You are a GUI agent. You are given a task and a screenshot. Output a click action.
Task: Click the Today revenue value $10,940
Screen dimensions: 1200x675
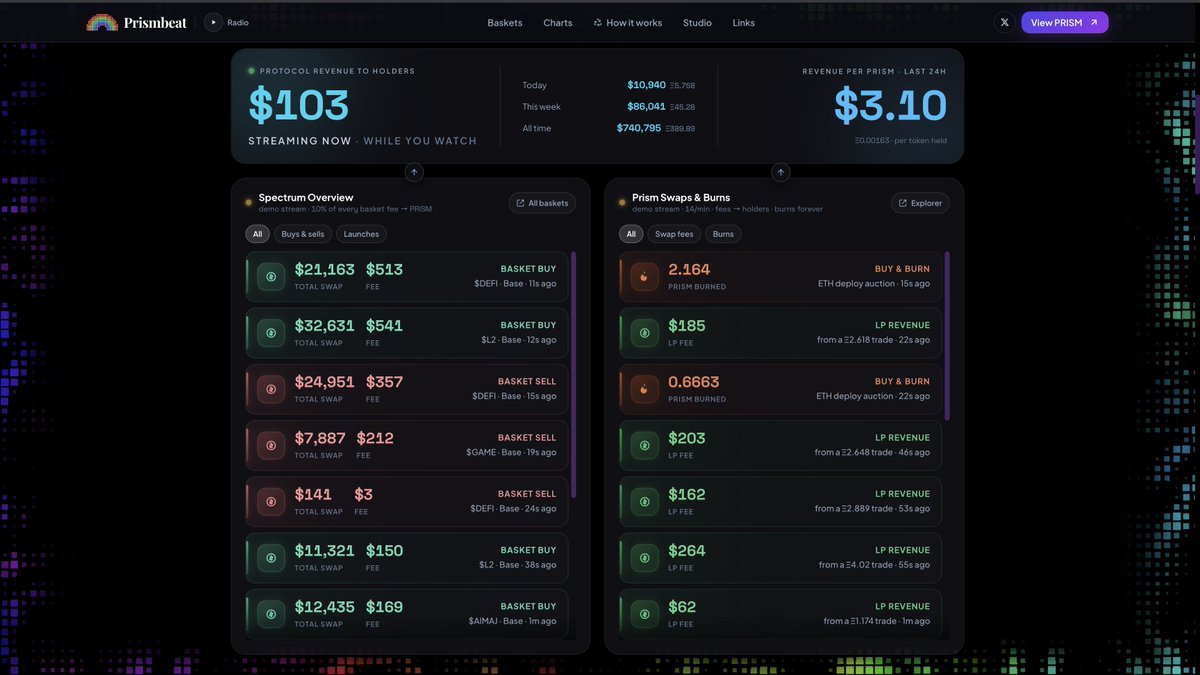tap(646, 85)
